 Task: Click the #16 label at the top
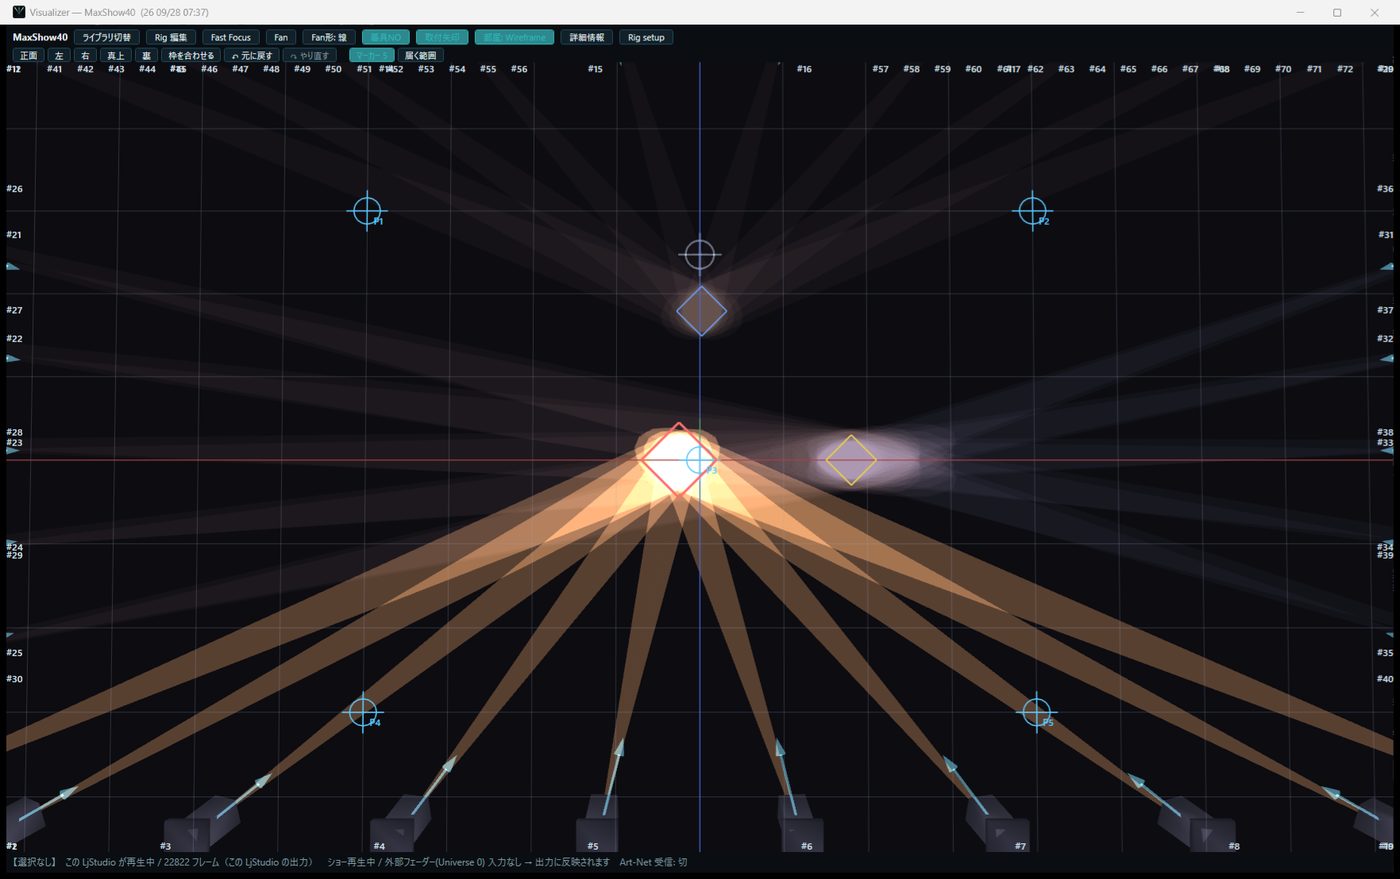tap(804, 69)
